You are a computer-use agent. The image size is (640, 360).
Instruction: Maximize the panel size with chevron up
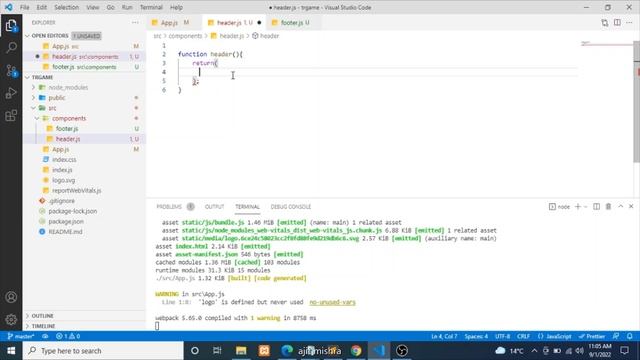(620, 207)
